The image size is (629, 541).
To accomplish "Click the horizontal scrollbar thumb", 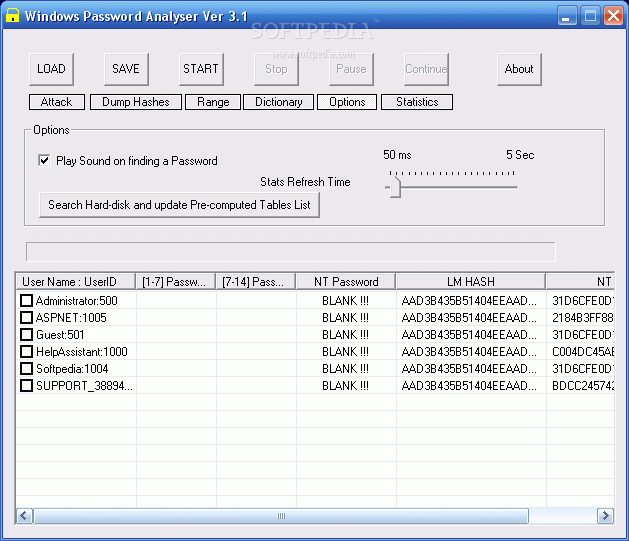I will [x=281, y=516].
